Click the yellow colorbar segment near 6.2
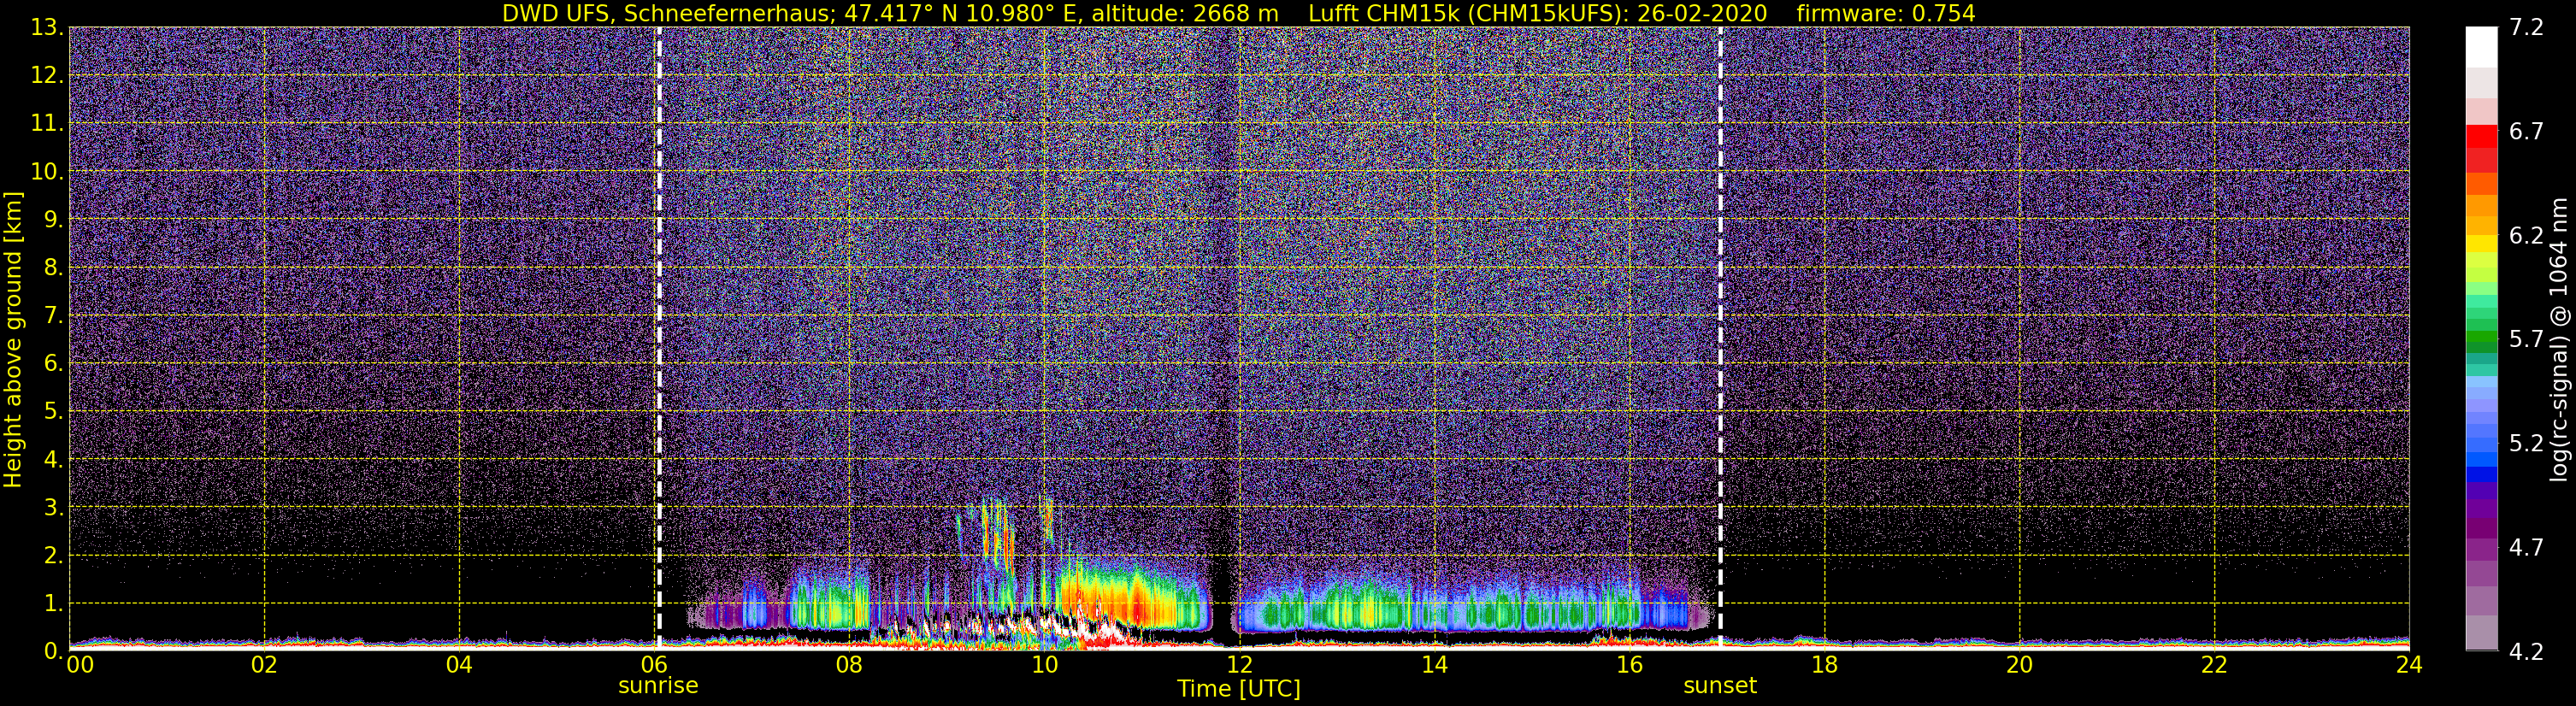The width and height of the screenshot is (2576, 706). [x=2481, y=243]
